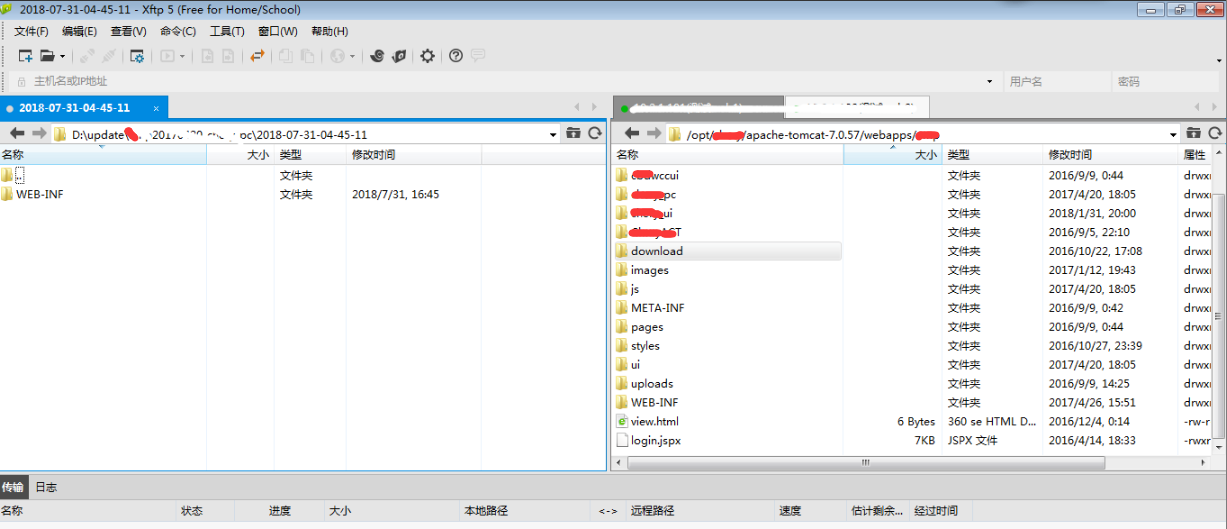This screenshot has height=529, width=1227.
Task: Click the 主机名或IP地址 input field
Action: click(506, 82)
